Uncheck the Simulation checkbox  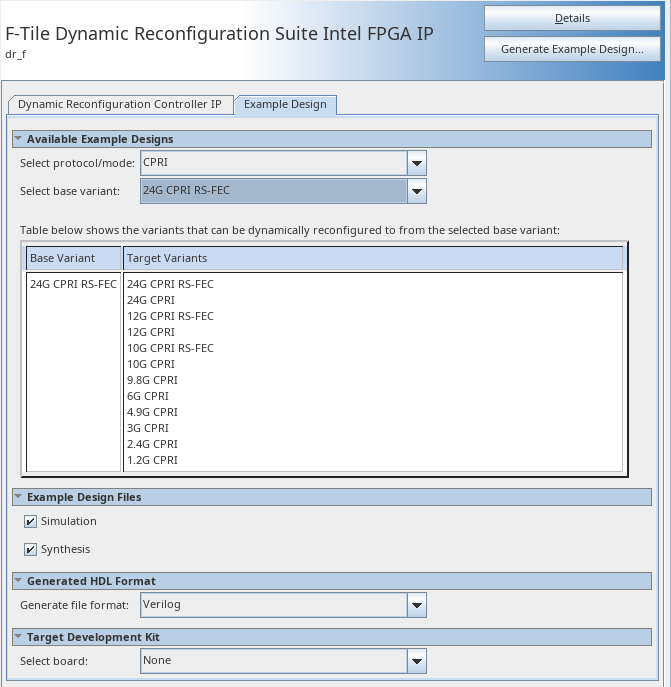point(30,521)
